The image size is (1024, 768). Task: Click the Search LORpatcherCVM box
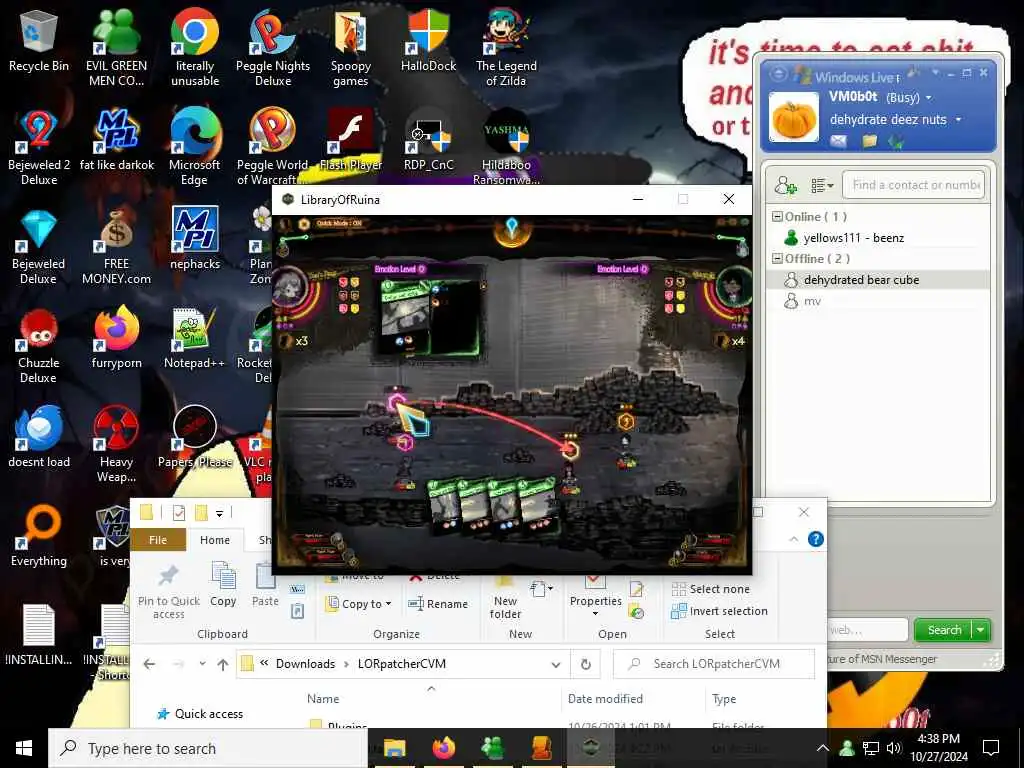(x=714, y=664)
